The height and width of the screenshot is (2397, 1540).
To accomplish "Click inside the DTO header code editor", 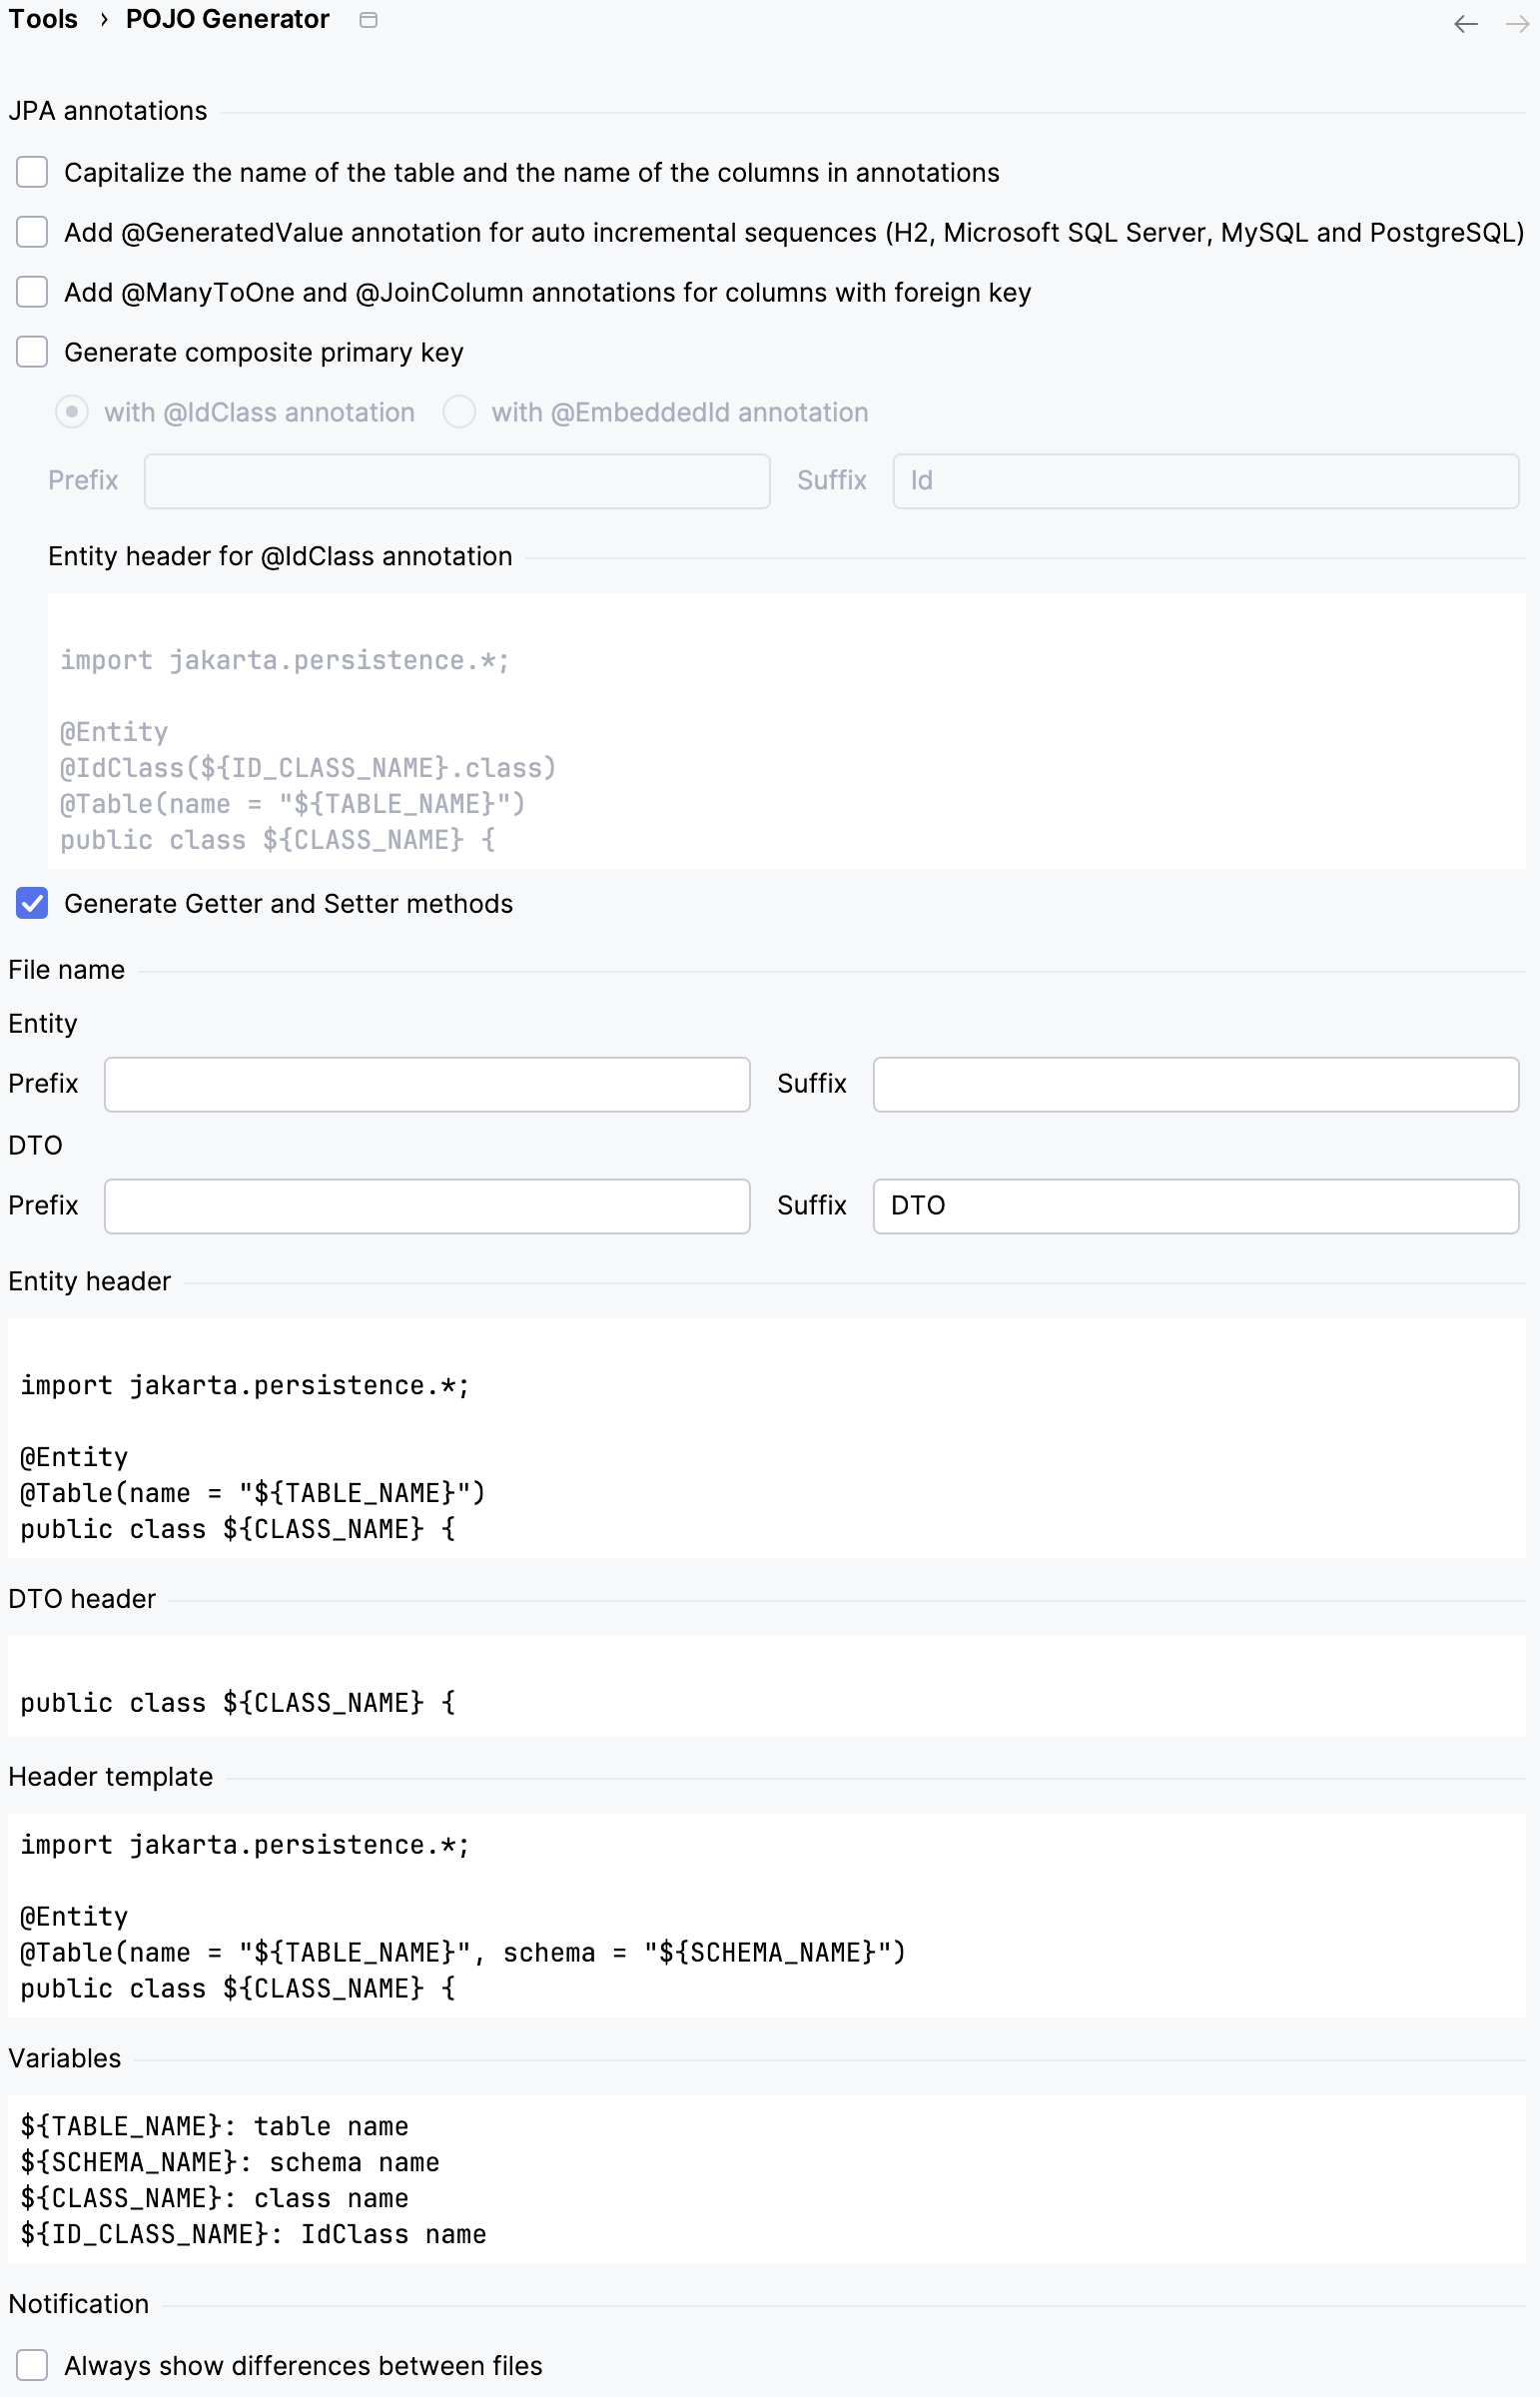I will 767,1686.
